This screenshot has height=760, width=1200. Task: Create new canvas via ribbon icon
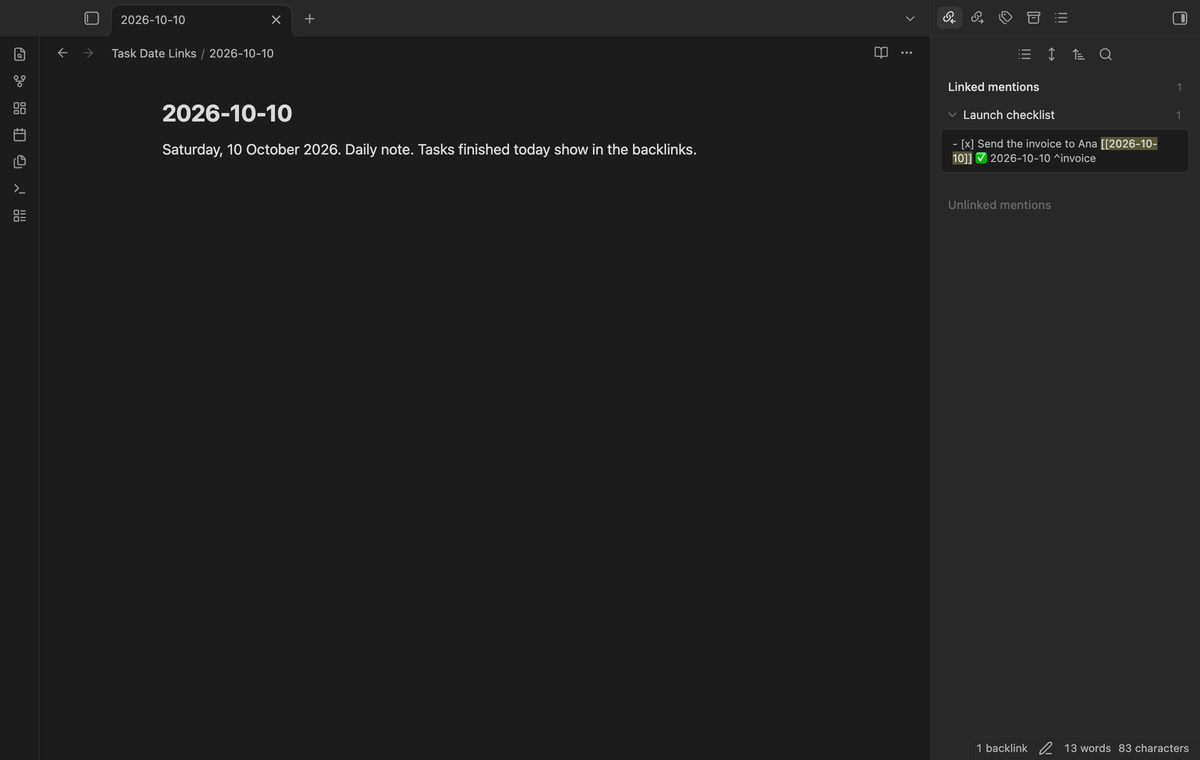click(20, 108)
